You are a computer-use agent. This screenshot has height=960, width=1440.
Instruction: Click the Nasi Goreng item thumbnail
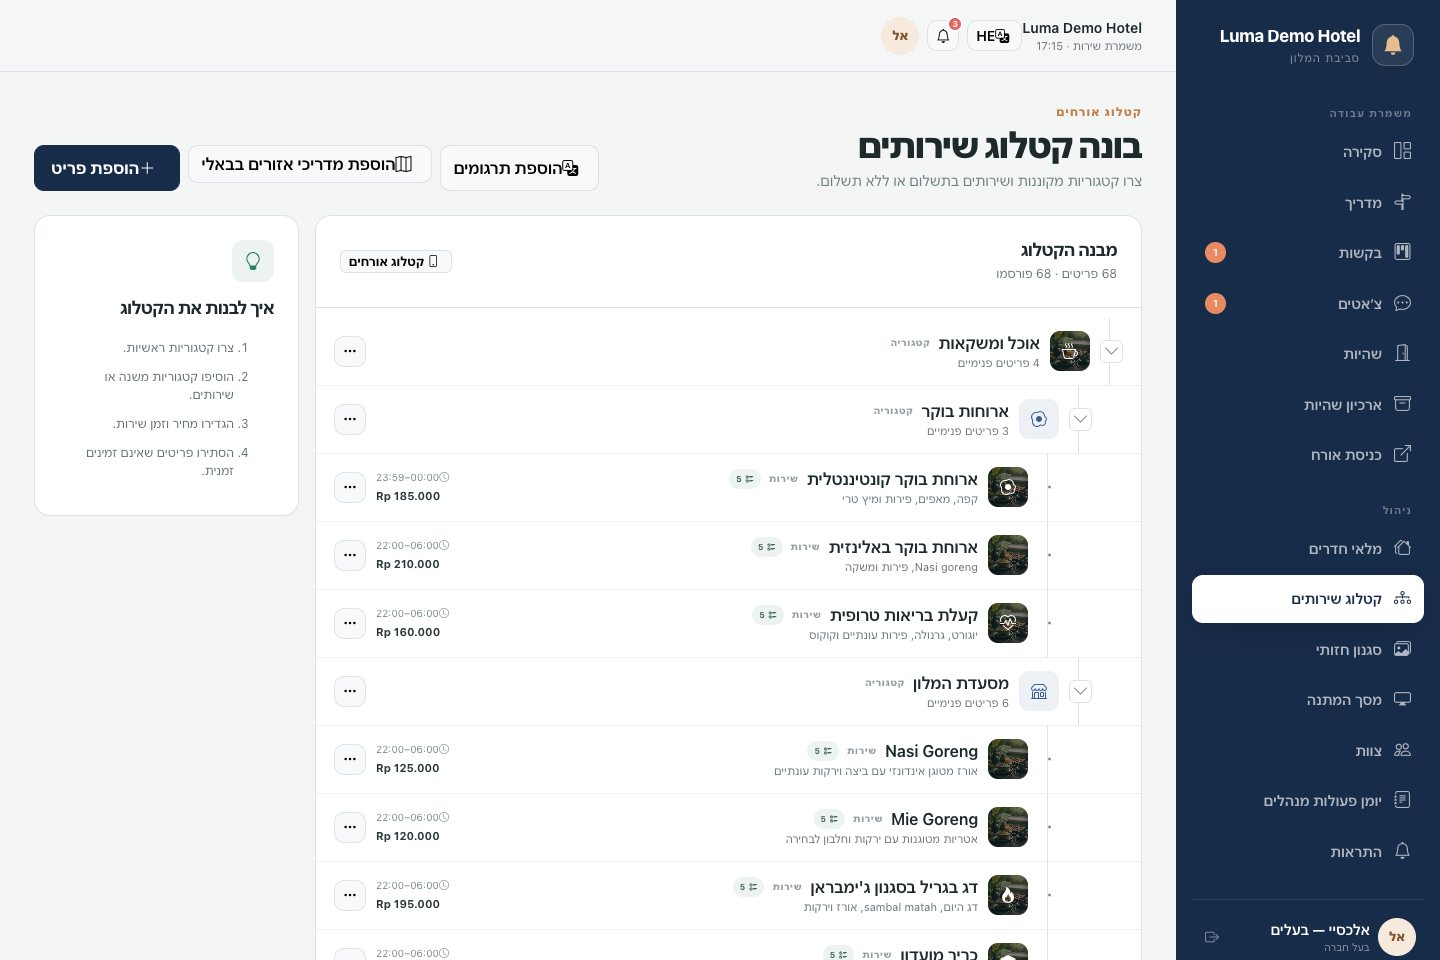(x=1008, y=759)
